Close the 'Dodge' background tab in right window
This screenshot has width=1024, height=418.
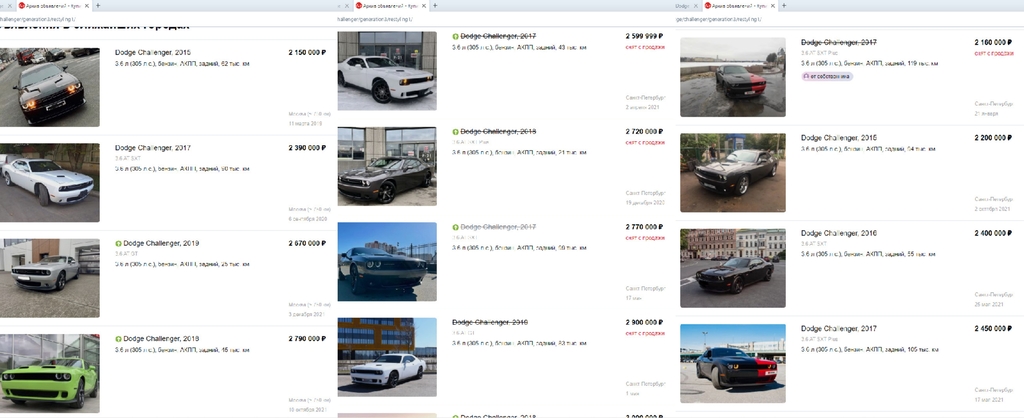pyautogui.click(x=697, y=5)
